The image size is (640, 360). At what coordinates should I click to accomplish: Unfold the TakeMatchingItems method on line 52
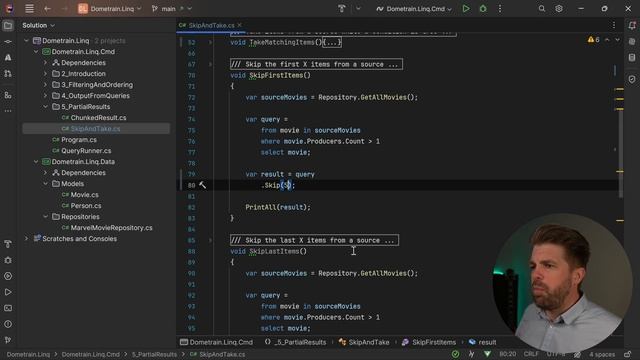point(211,42)
